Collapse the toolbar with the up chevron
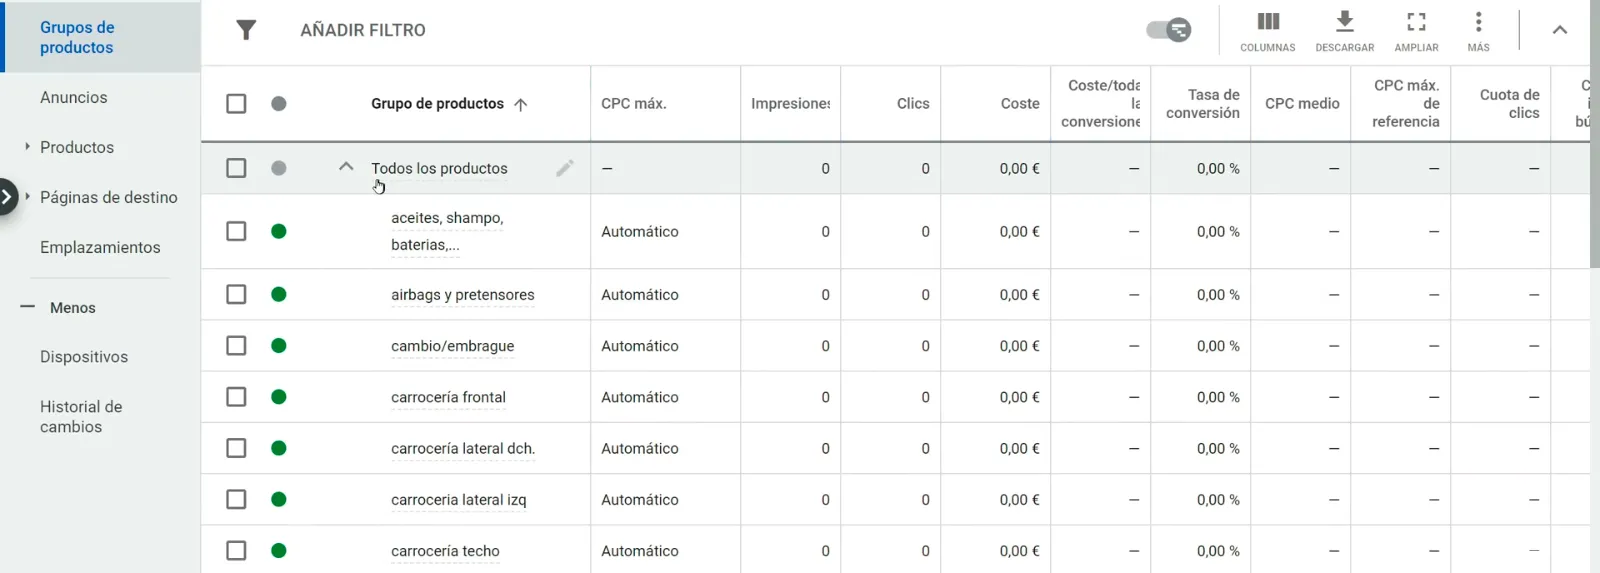 tap(1559, 30)
